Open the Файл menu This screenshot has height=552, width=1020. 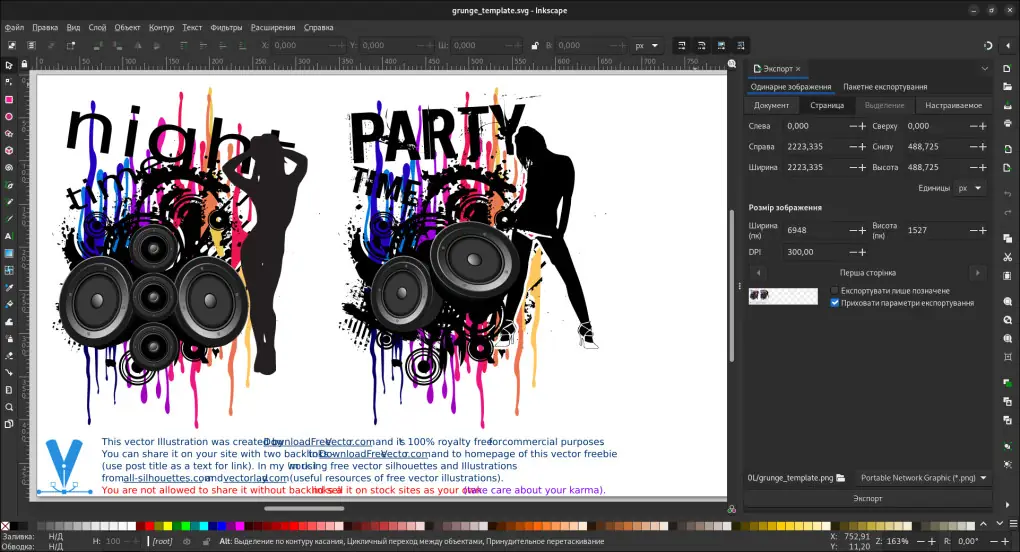tap(14, 27)
